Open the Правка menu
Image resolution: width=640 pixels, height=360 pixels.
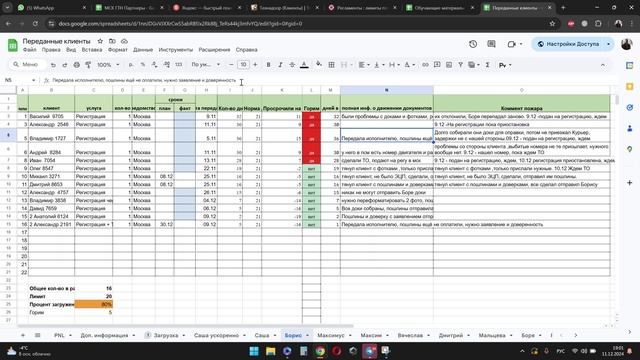point(51,50)
